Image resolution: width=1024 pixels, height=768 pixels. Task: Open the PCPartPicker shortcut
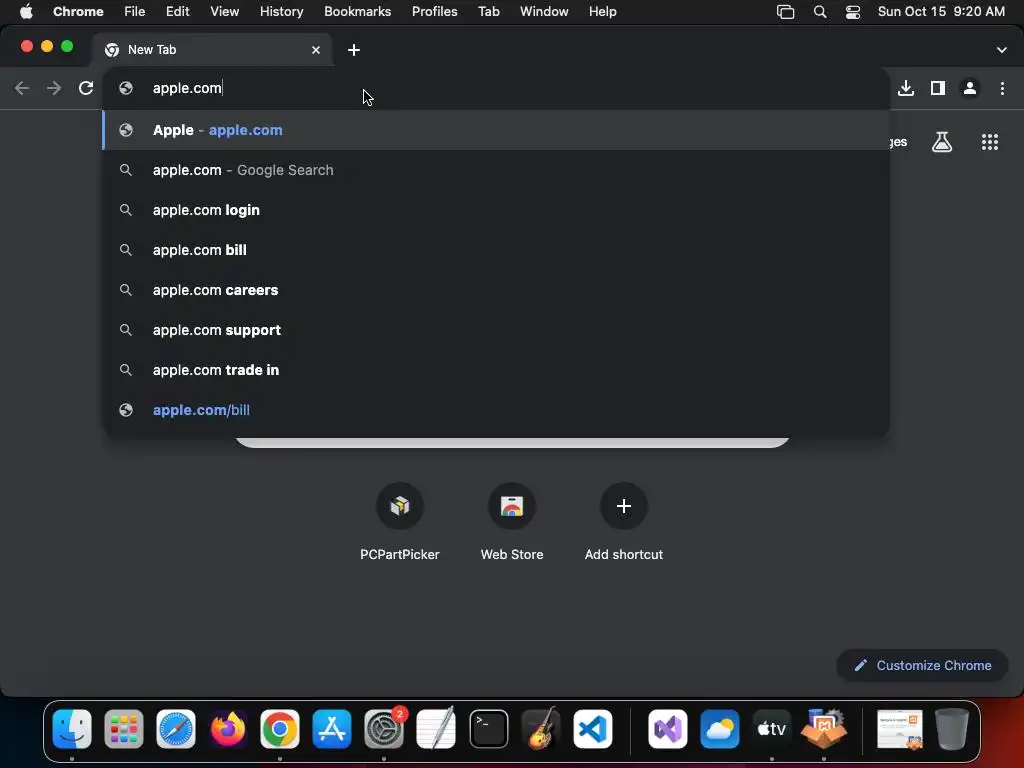point(400,522)
